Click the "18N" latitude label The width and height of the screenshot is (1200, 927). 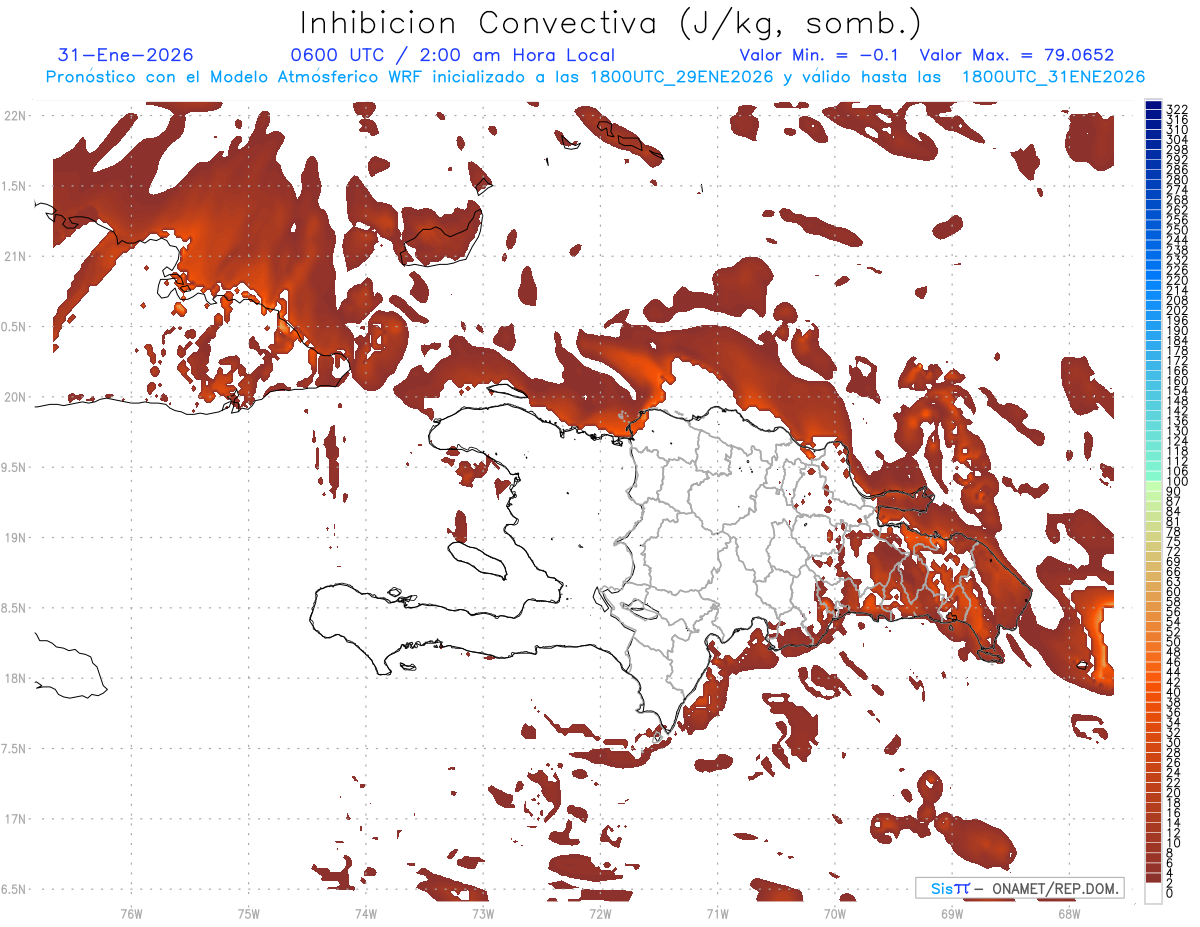point(15,678)
